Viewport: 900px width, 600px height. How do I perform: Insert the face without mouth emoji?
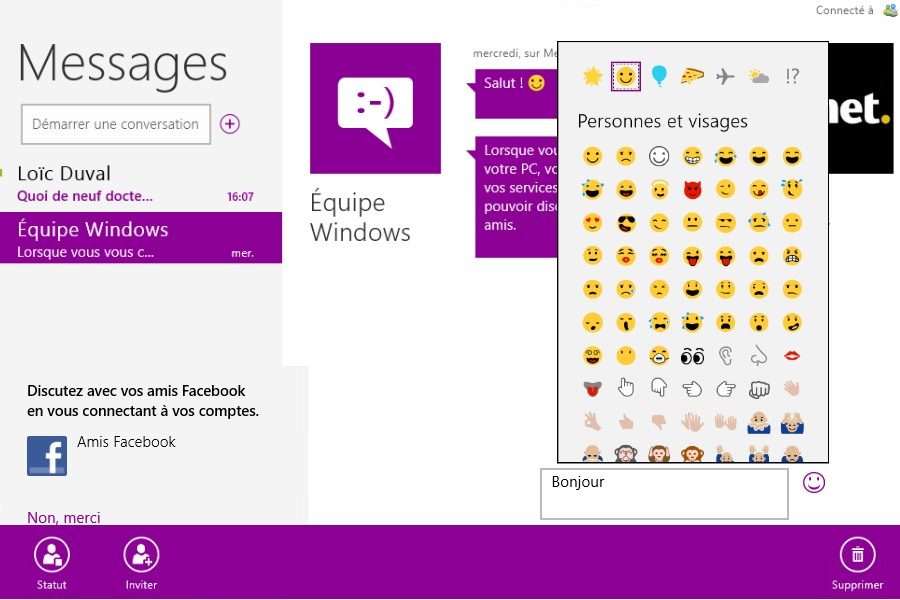point(626,356)
